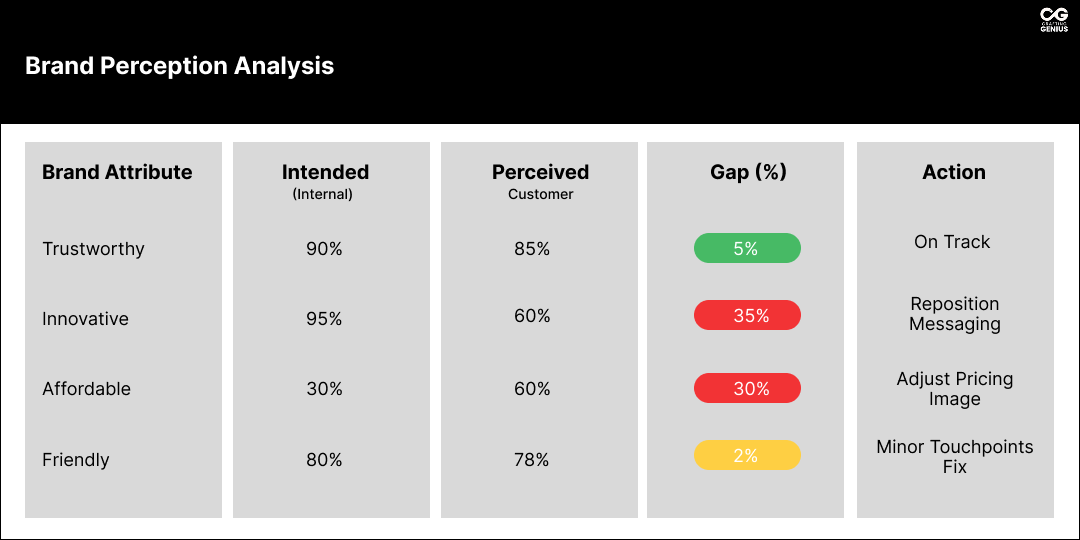This screenshot has width=1080, height=540.
Task: Select the Trustworthy attribute row label
Action: (x=93, y=249)
